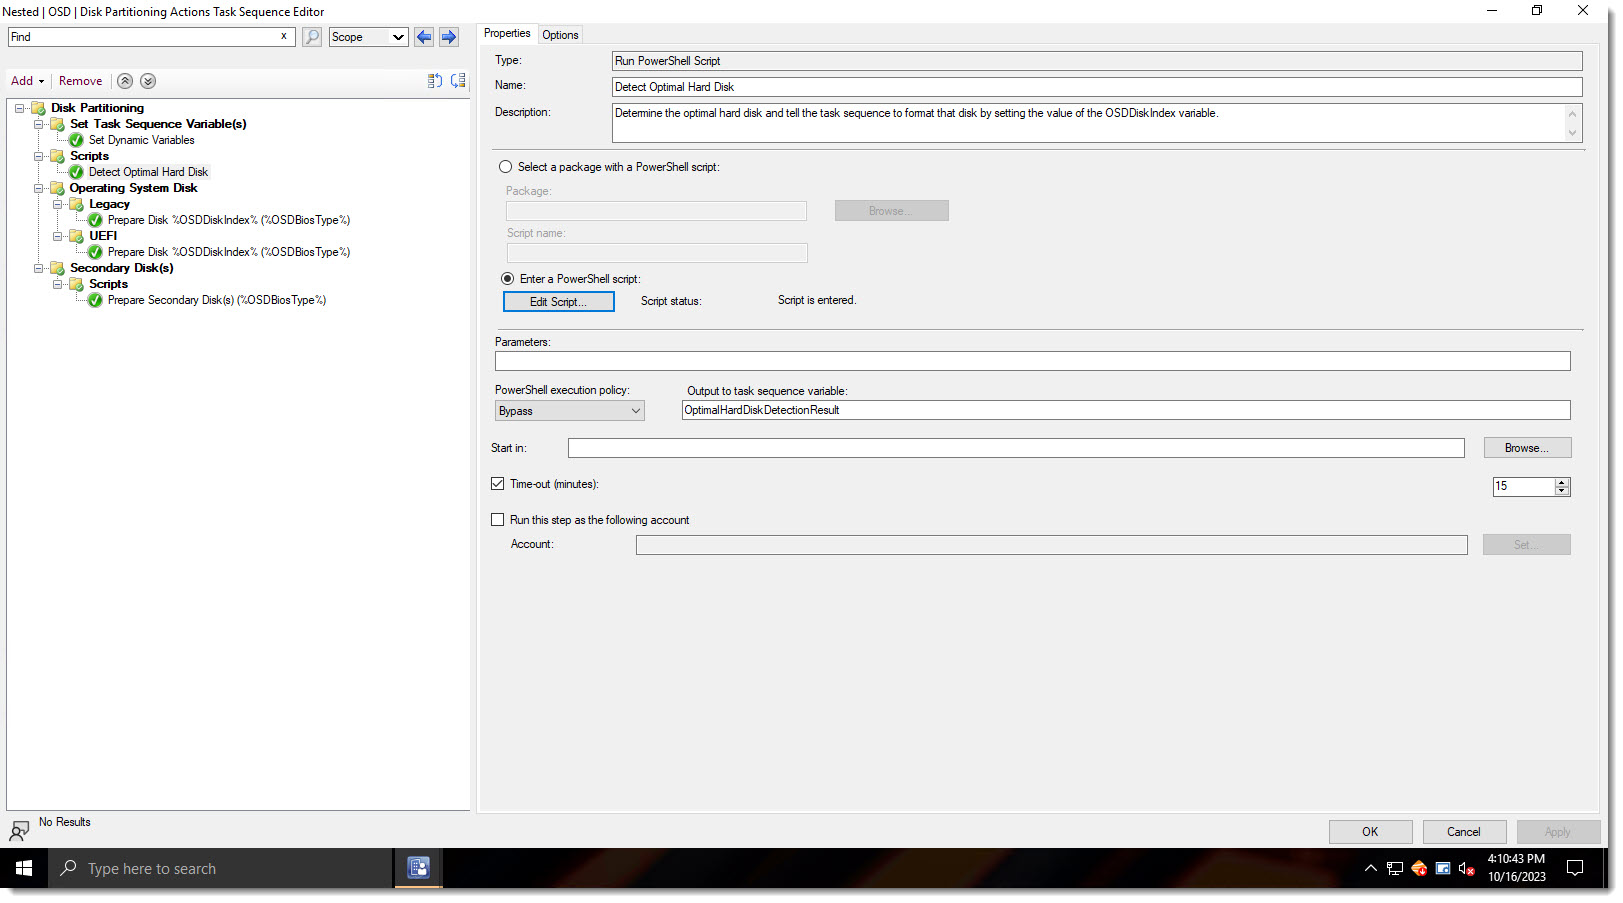Select the Set Dynamic Variables step
Screen dimensions: 1623x903
point(141,140)
